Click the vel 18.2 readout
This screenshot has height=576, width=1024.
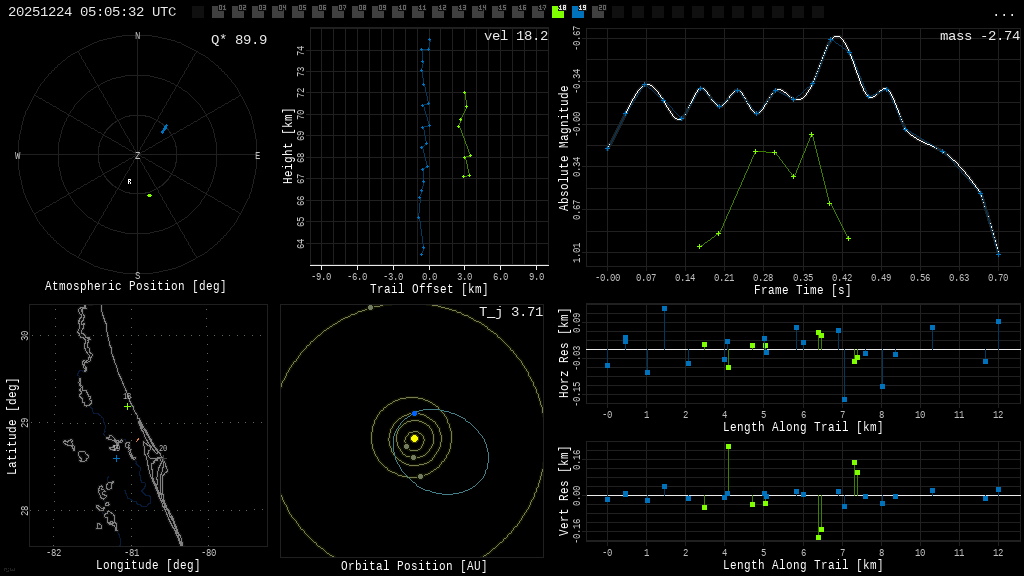(516, 36)
